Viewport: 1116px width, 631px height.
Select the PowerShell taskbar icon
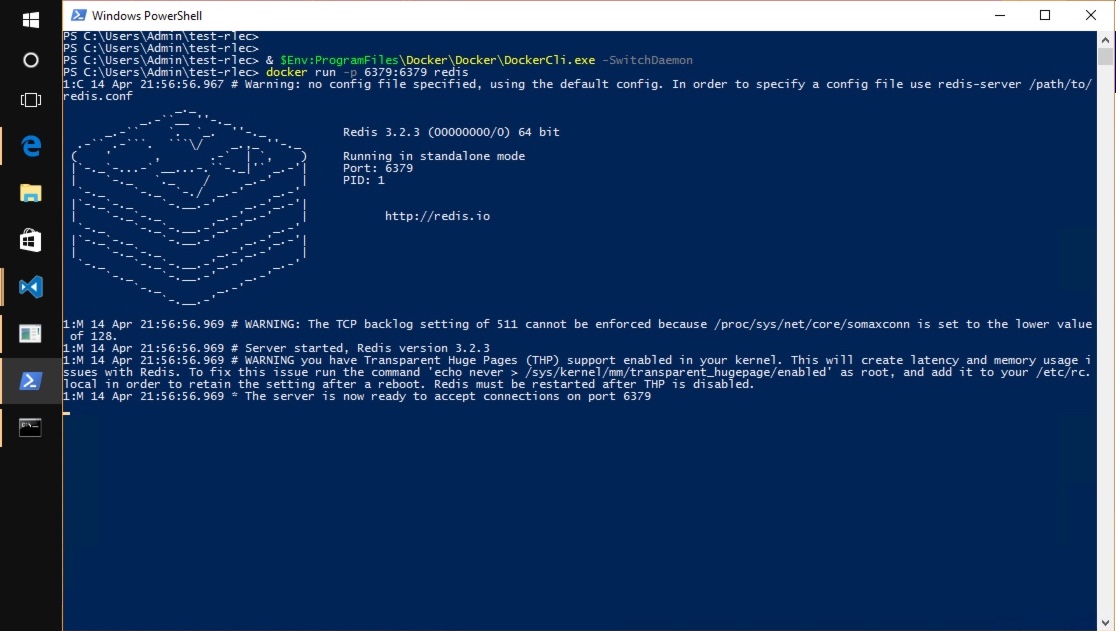pyautogui.click(x=31, y=381)
